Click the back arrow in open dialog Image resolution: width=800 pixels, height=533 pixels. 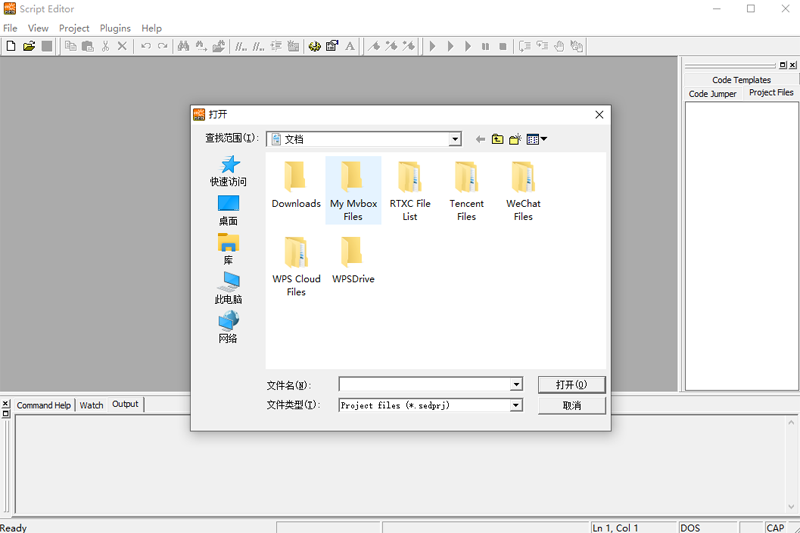point(480,140)
